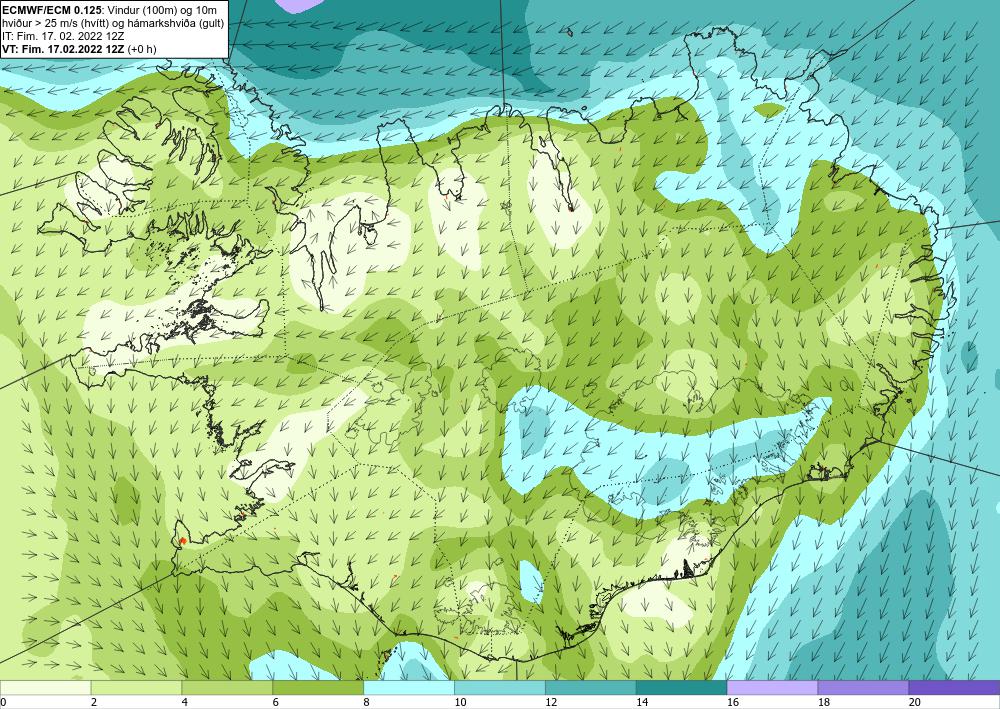Click the legend scale label "12"
This screenshot has width=1000, height=709.
click(x=551, y=703)
